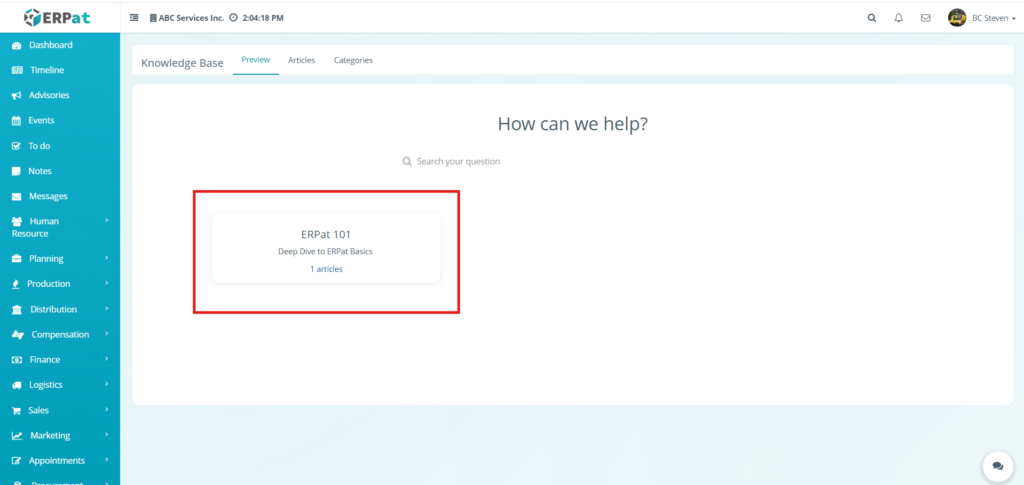Open the notifications bell icon

click(x=898, y=18)
